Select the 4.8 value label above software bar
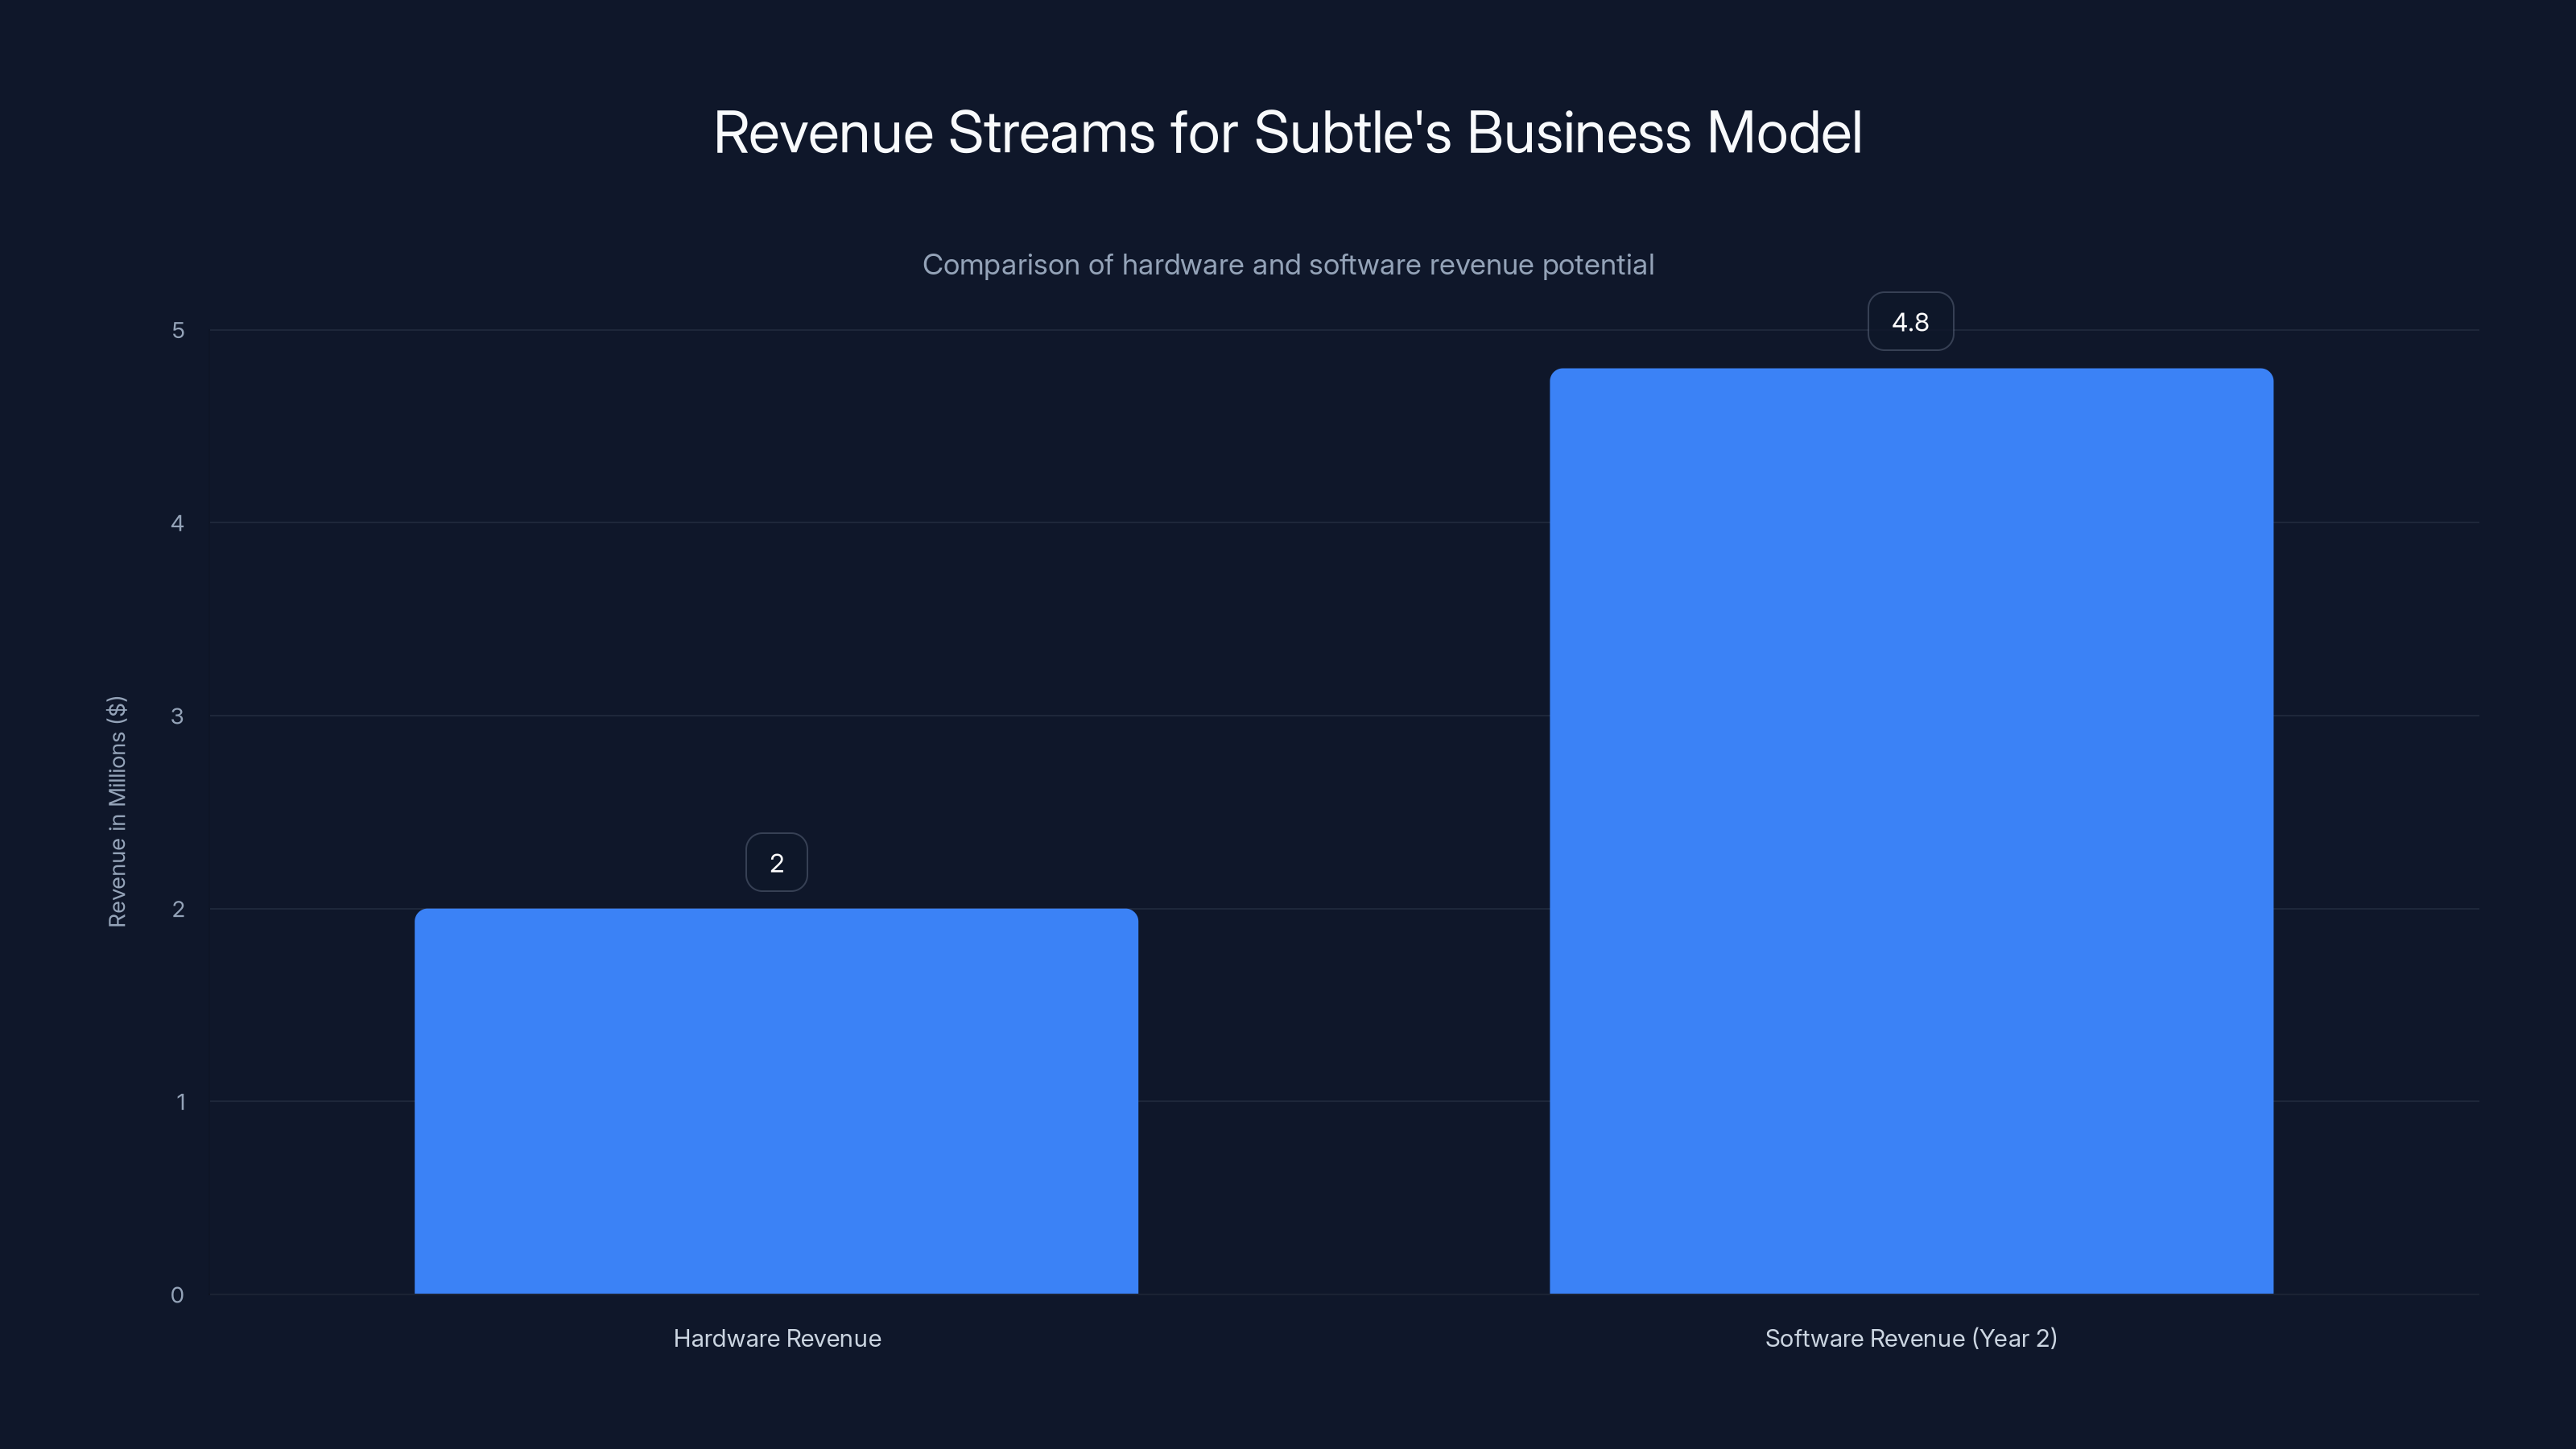 (x=1911, y=321)
